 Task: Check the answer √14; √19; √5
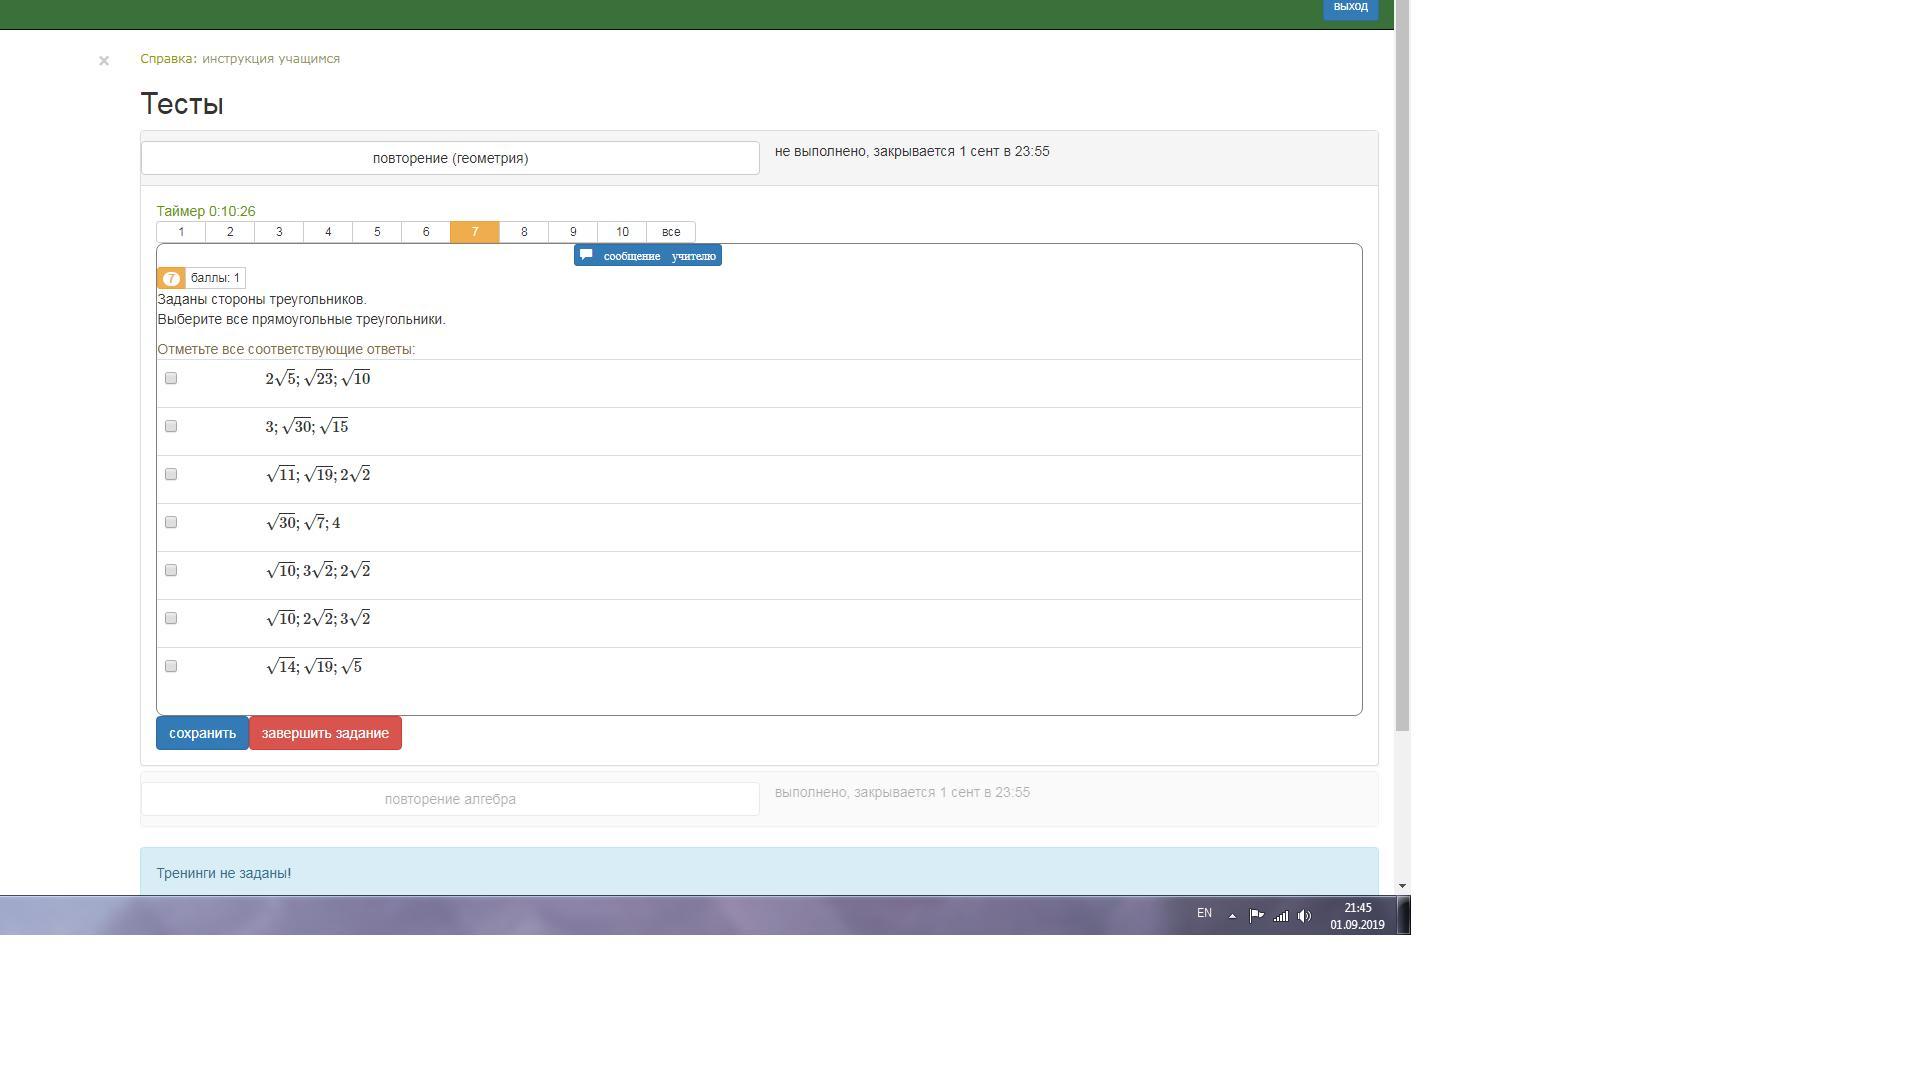click(171, 666)
